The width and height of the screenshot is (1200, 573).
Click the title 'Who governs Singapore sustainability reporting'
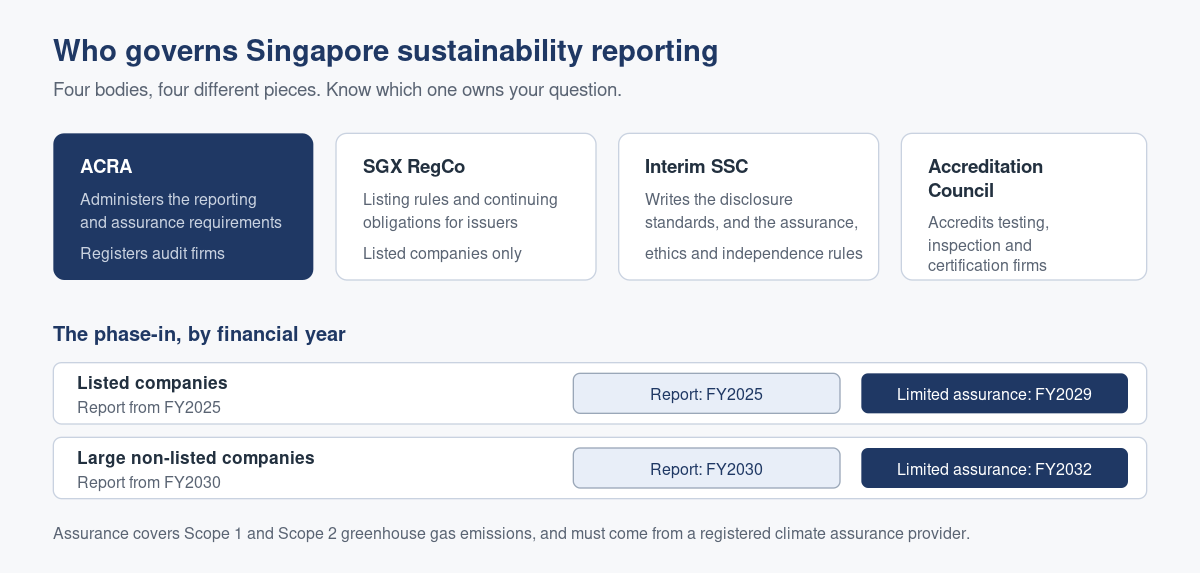pyautogui.click(x=386, y=51)
